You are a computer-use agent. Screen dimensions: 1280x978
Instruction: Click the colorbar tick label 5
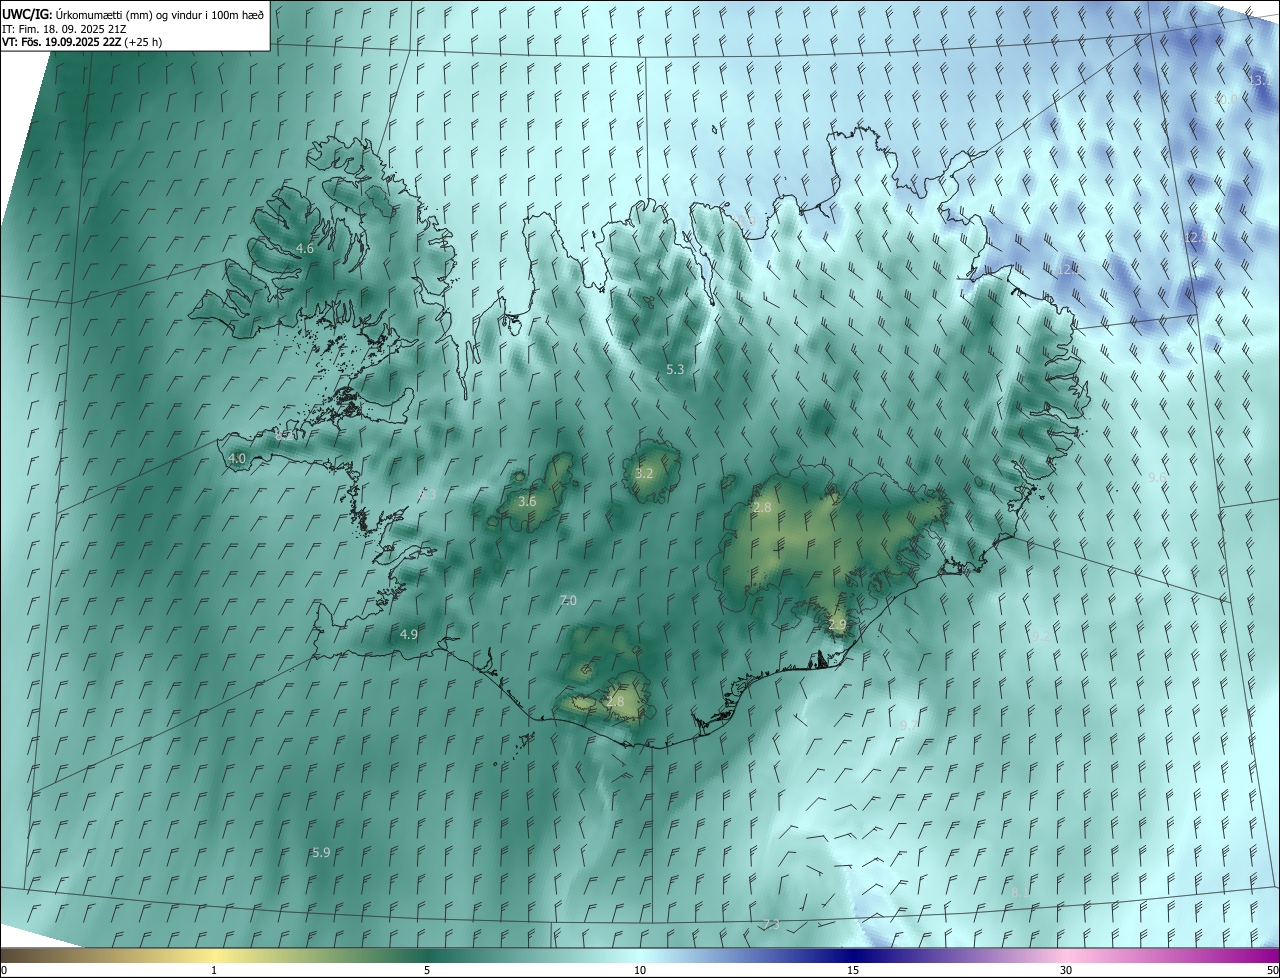(427, 970)
